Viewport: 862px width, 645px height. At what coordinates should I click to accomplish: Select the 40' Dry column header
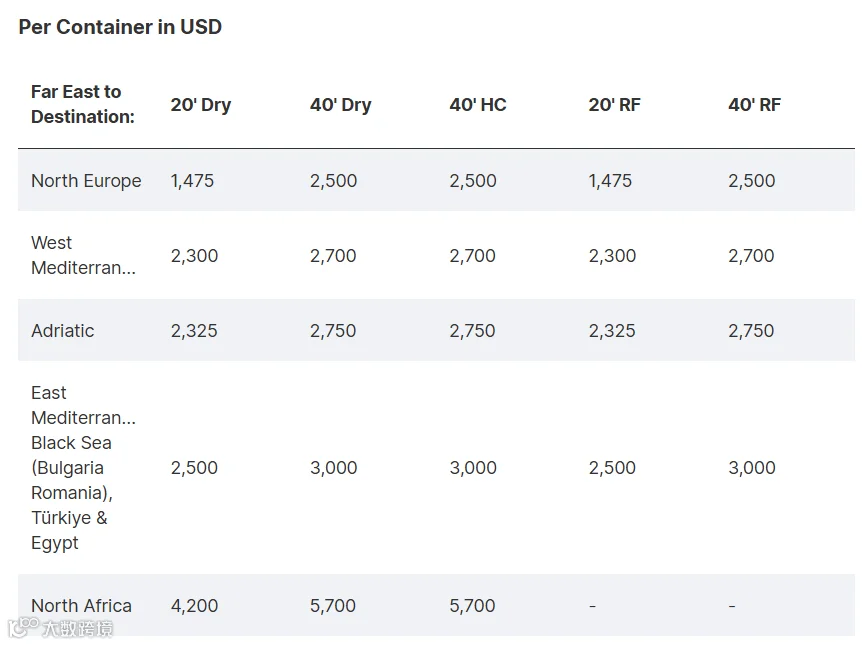[x=340, y=104]
